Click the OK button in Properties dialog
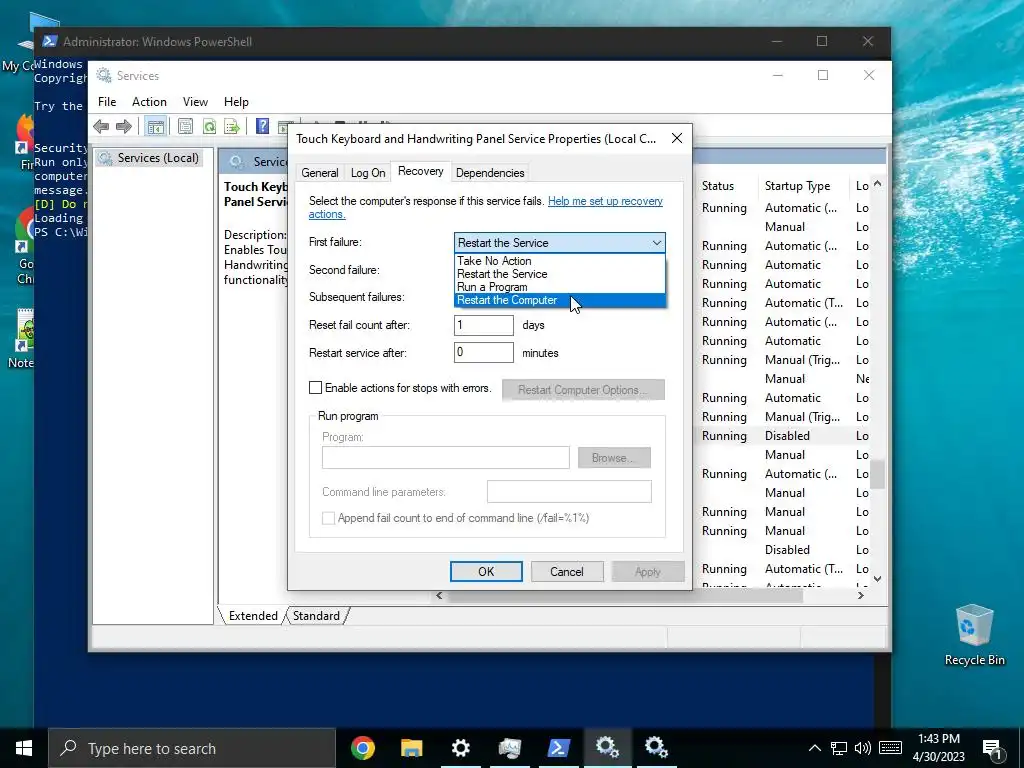 pyautogui.click(x=486, y=571)
